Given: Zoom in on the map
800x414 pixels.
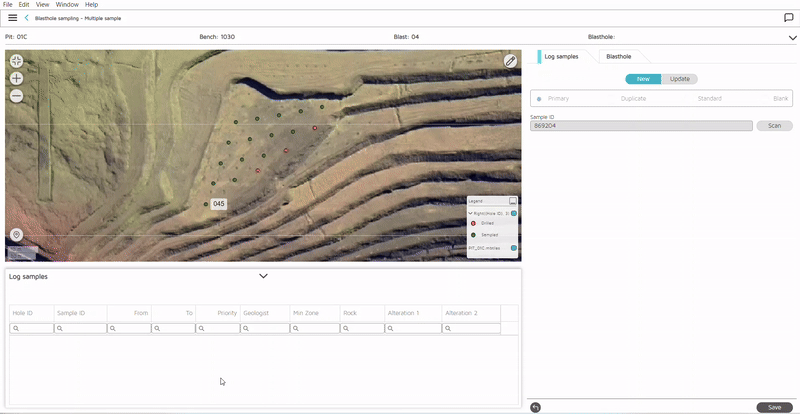Looking at the screenshot, I should pyautogui.click(x=16, y=78).
